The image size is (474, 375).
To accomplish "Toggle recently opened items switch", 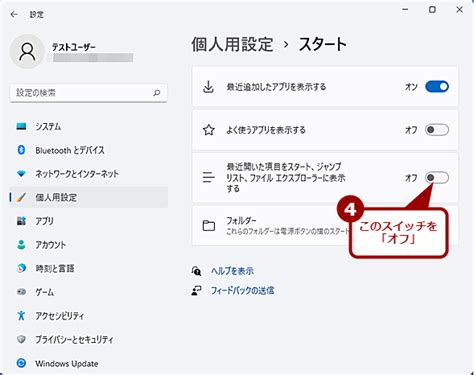I will [x=437, y=177].
